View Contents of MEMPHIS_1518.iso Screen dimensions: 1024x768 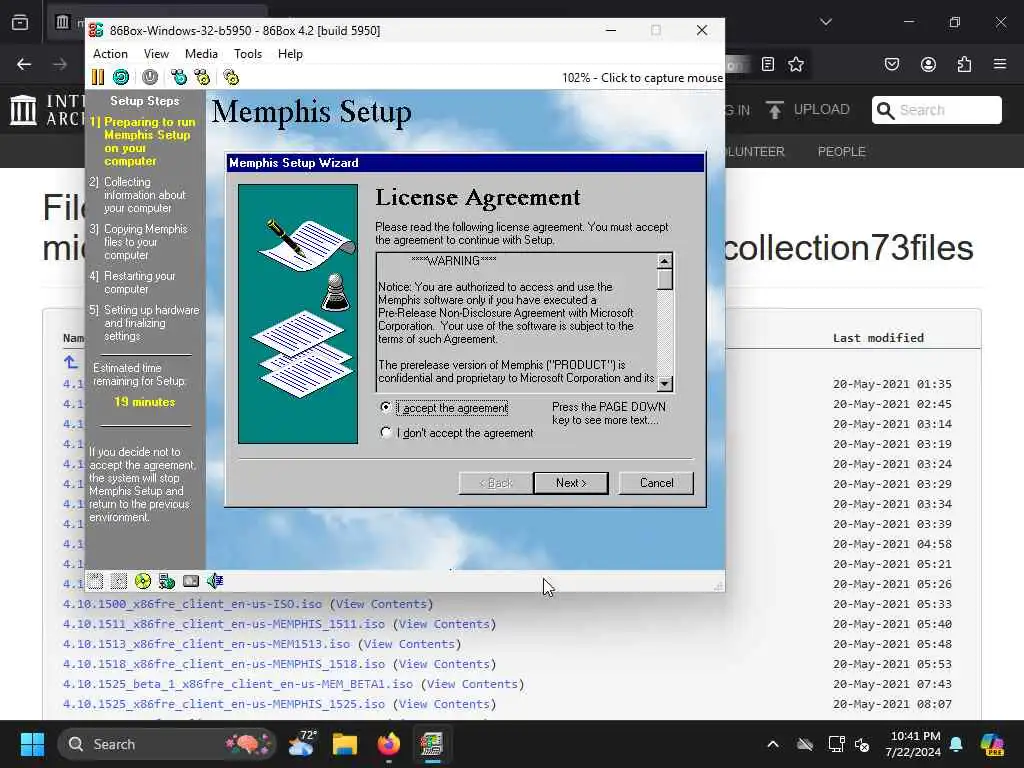tap(444, 664)
